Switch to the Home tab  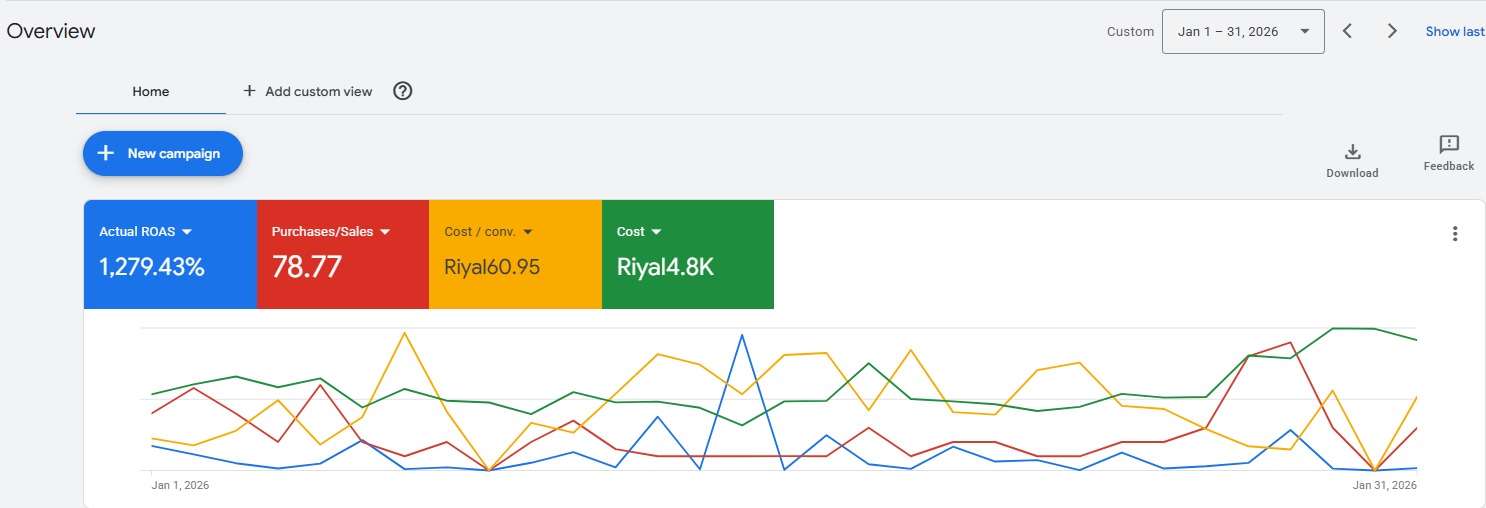pos(151,91)
